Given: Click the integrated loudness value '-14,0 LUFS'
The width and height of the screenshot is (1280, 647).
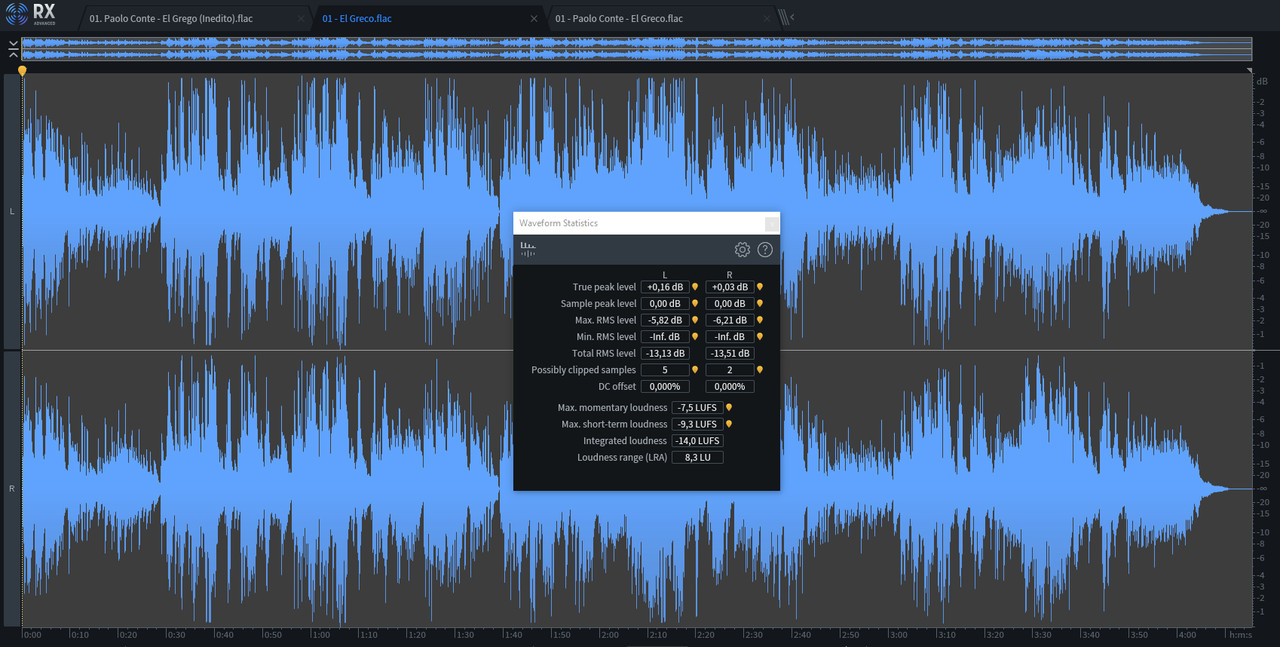Looking at the screenshot, I should click(697, 441).
